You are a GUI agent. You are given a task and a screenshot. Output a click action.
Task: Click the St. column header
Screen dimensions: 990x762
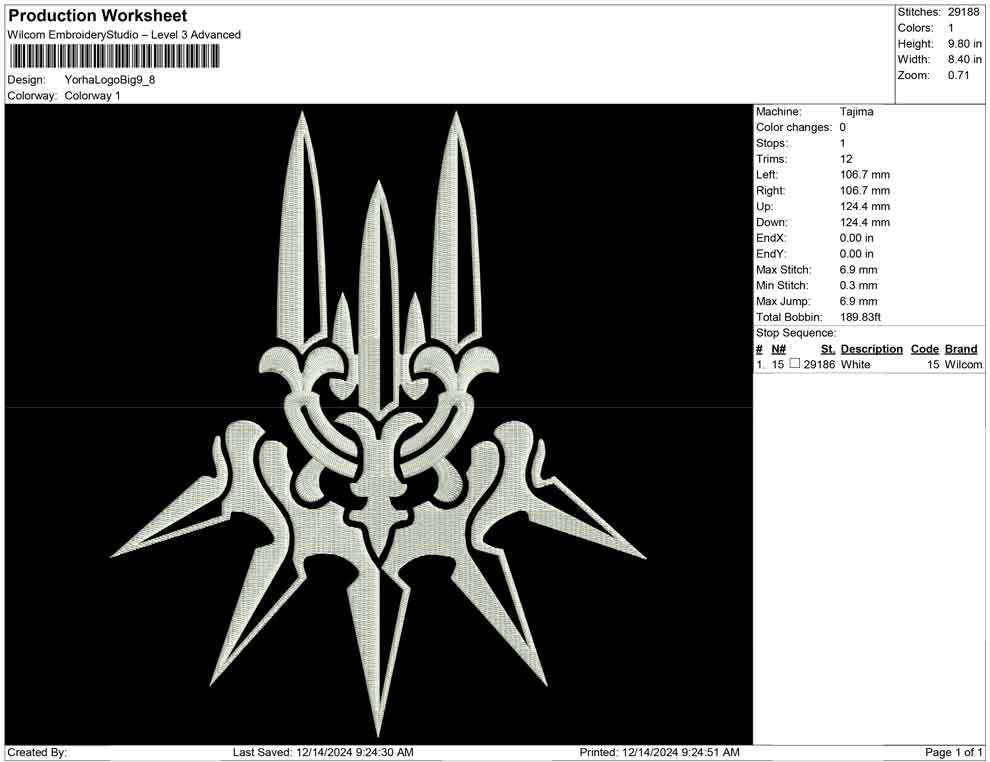tap(826, 348)
